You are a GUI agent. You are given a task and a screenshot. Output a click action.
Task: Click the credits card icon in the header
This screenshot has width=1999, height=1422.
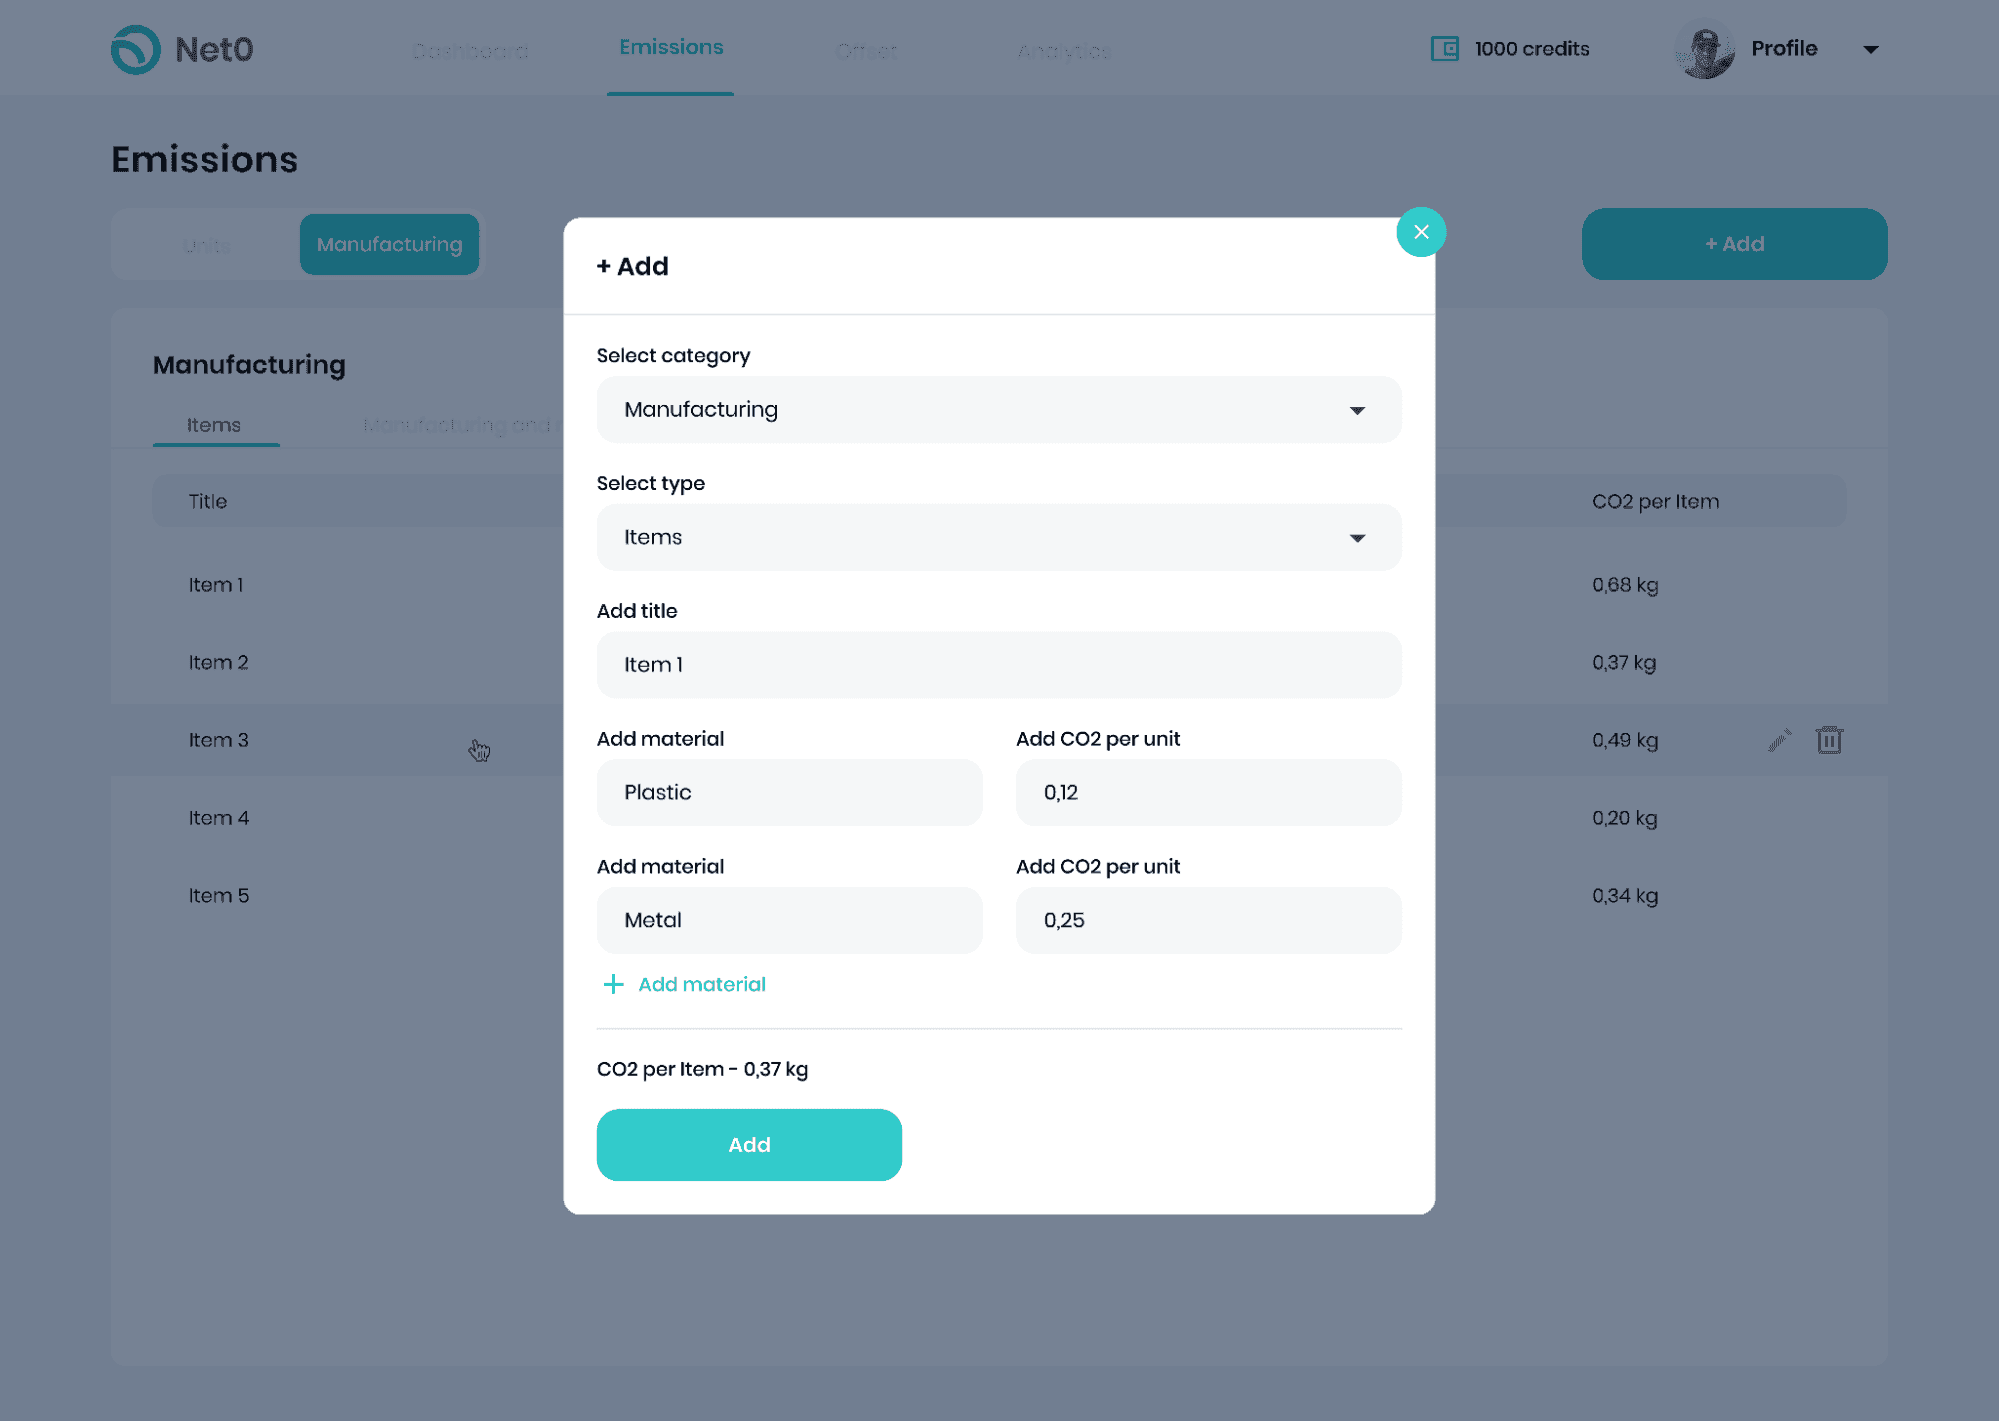tap(1444, 48)
